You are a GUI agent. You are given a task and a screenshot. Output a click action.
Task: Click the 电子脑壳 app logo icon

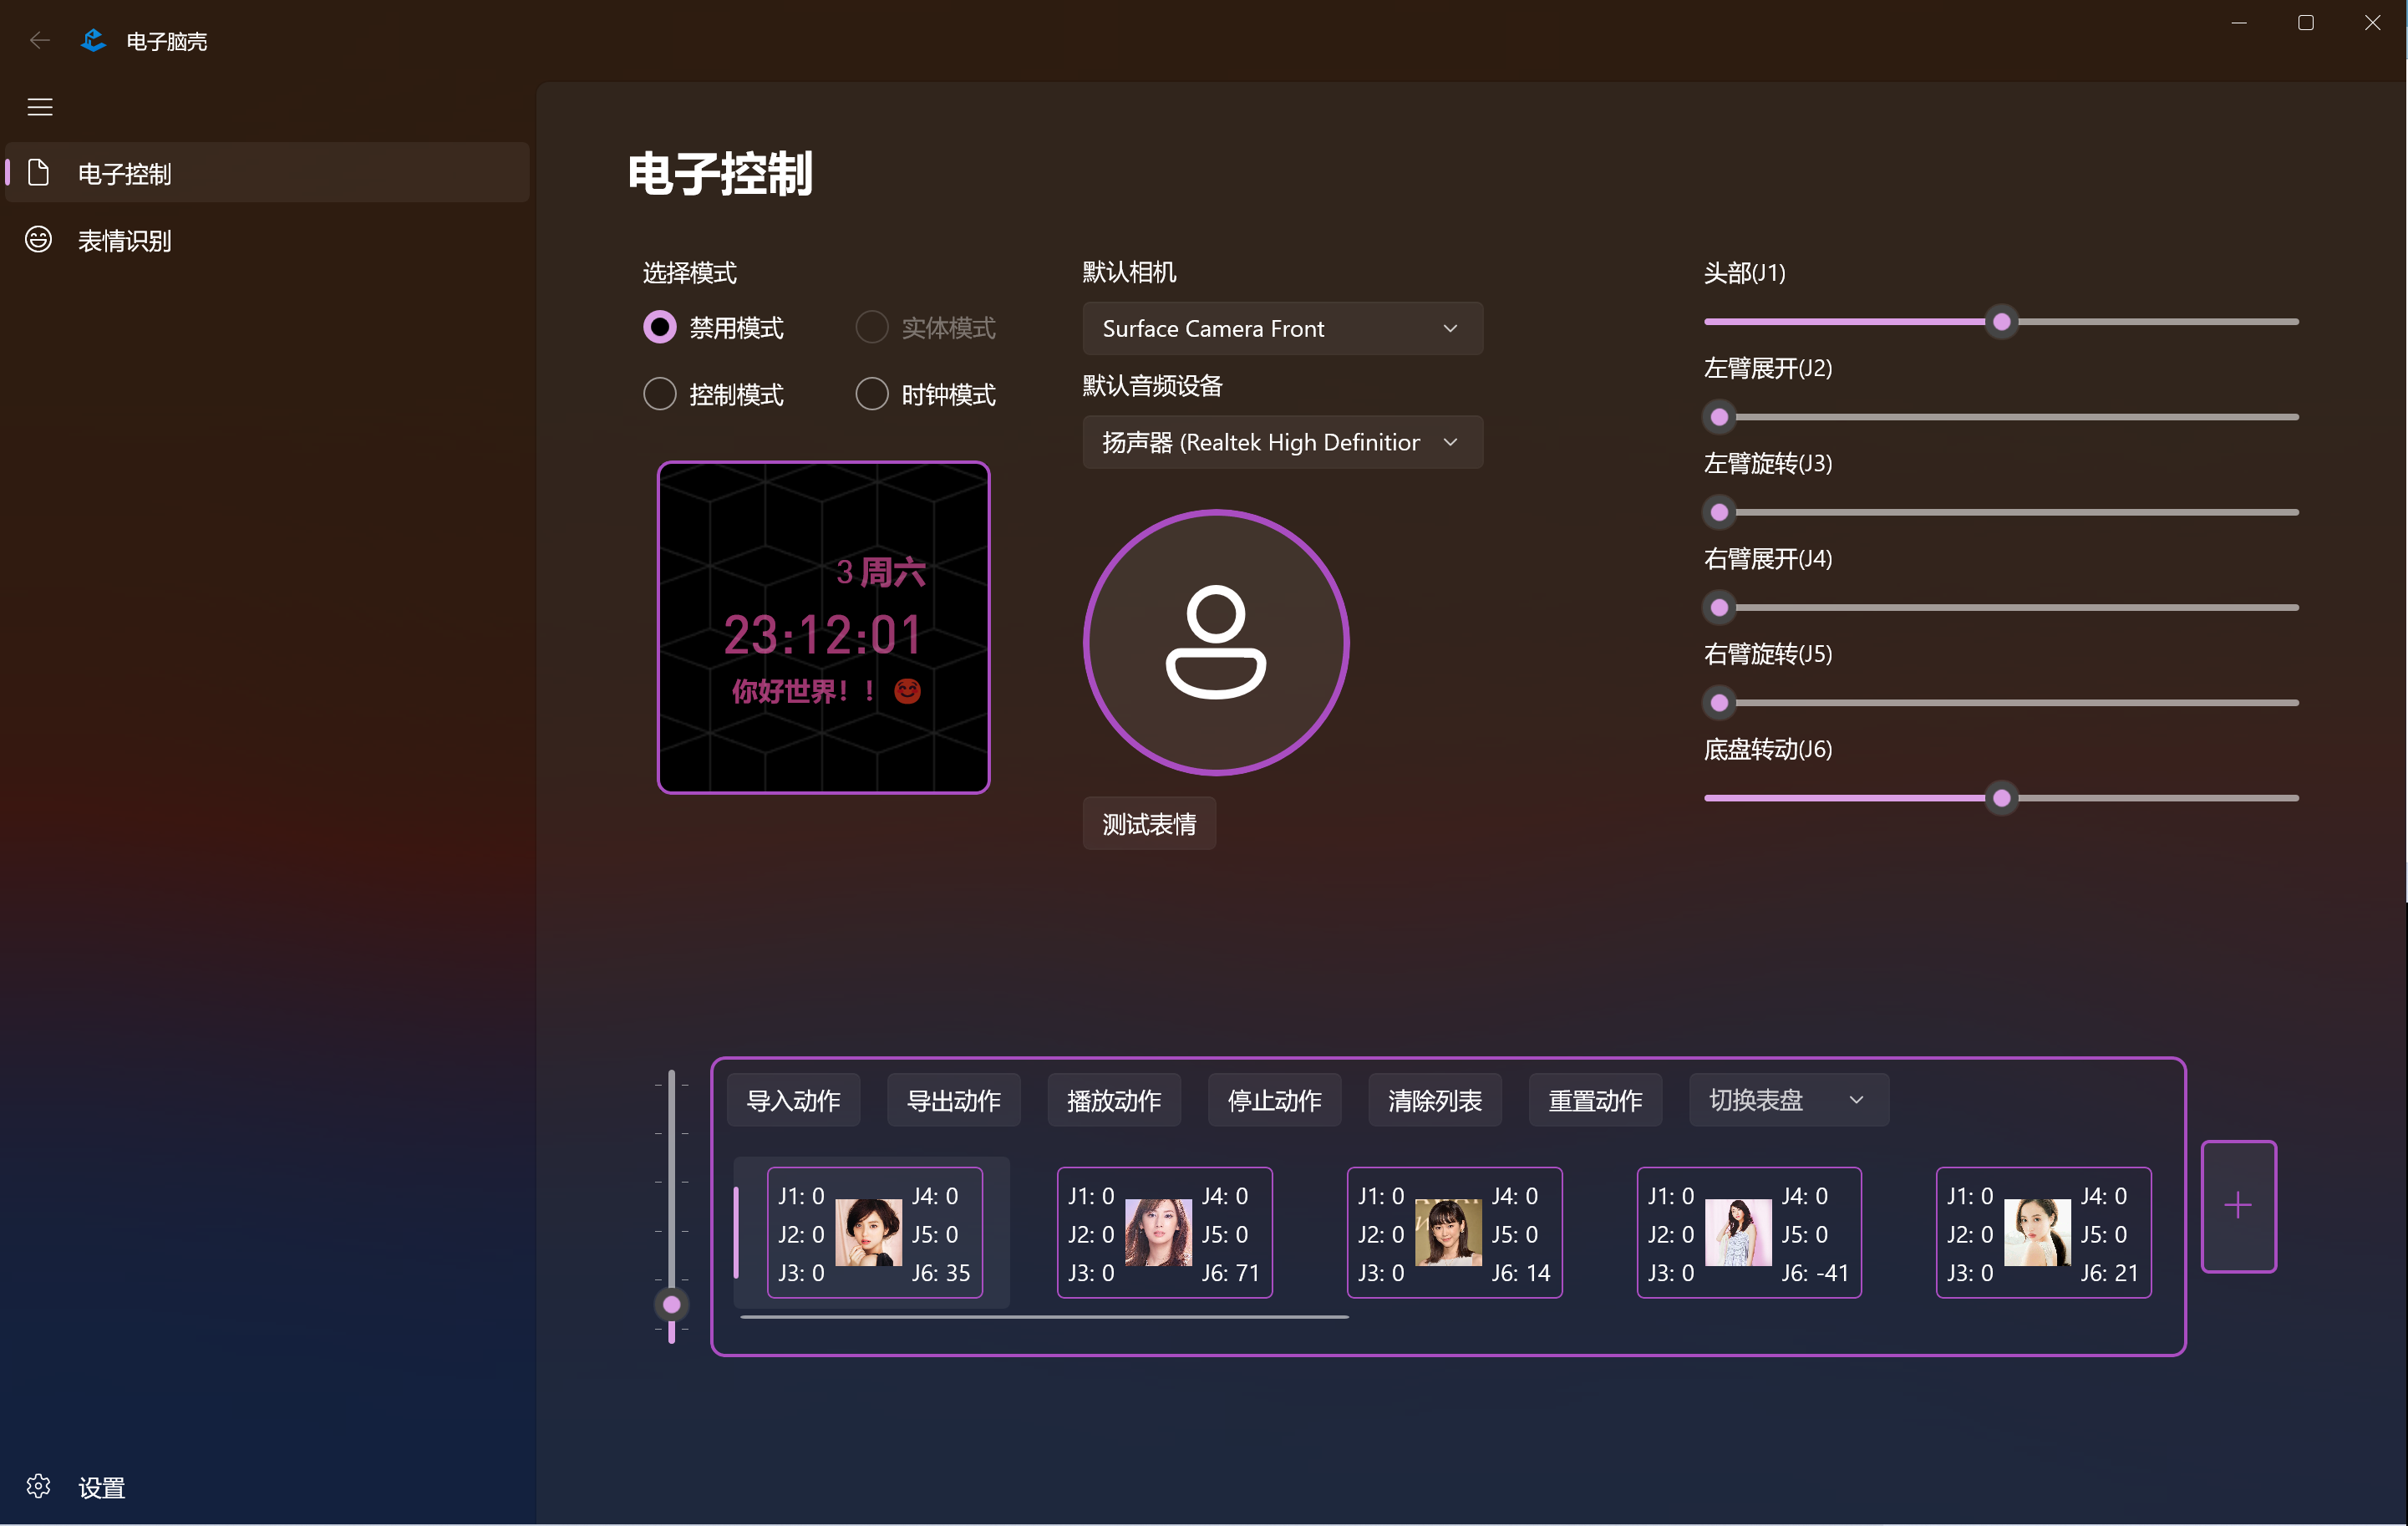tap(93, 40)
